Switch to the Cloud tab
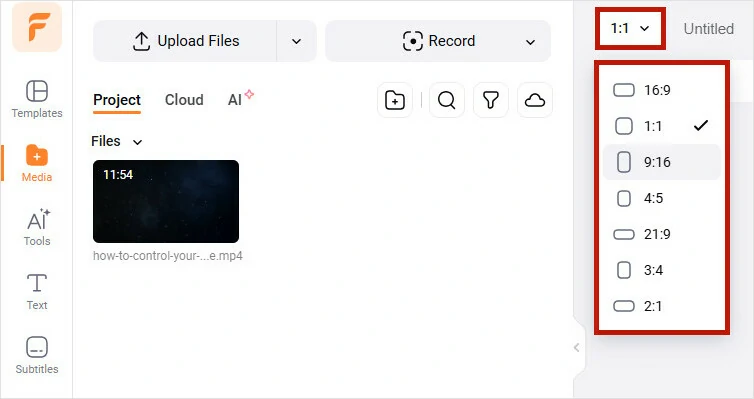The height and width of the screenshot is (399, 754). pos(184,100)
